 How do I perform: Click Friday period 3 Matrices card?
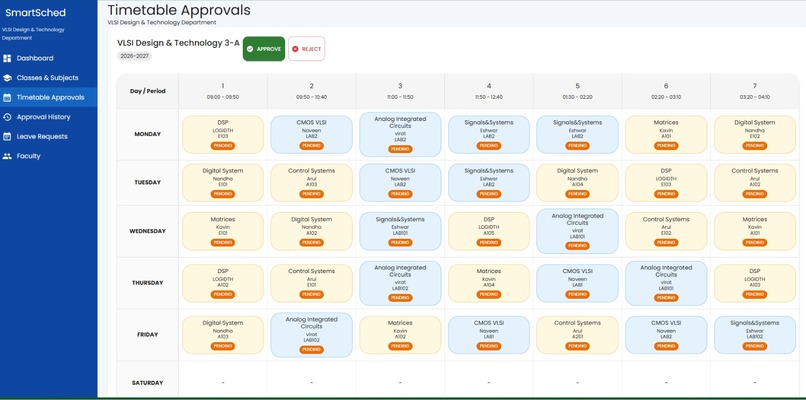pyautogui.click(x=400, y=335)
